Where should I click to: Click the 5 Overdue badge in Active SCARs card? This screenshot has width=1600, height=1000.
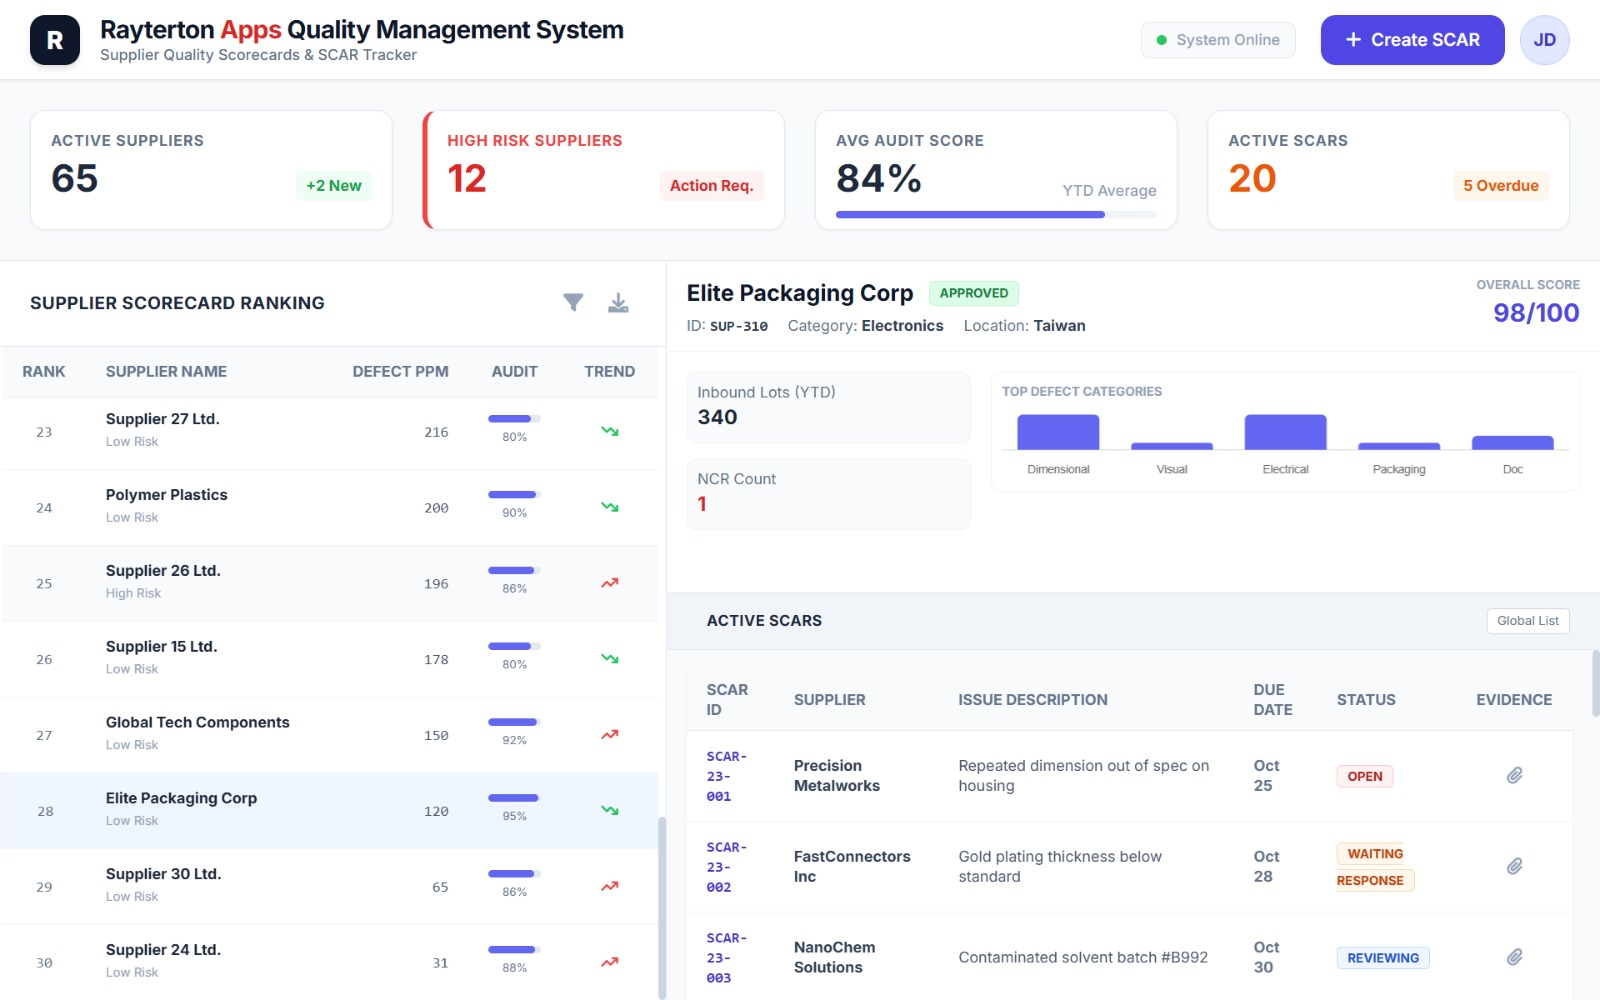pyautogui.click(x=1500, y=185)
